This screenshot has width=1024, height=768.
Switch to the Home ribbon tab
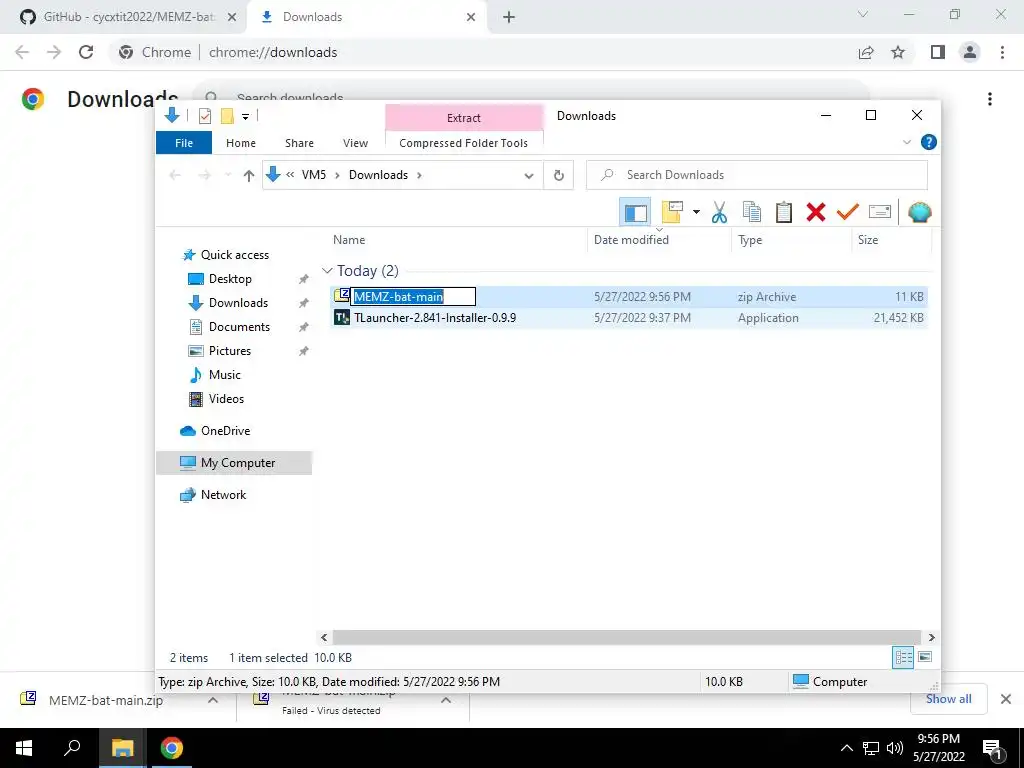pyautogui.click(x=241, y=143)
